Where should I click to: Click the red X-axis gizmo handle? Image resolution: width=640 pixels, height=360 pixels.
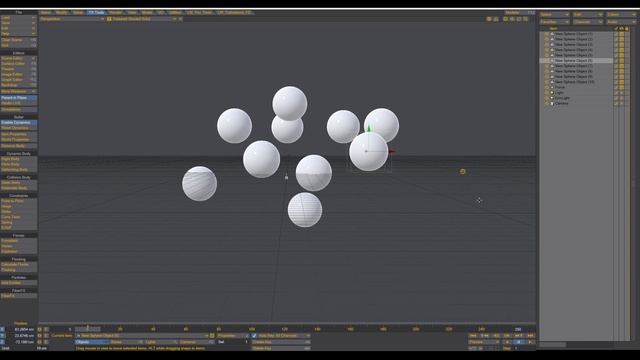[x=392, y=152]
